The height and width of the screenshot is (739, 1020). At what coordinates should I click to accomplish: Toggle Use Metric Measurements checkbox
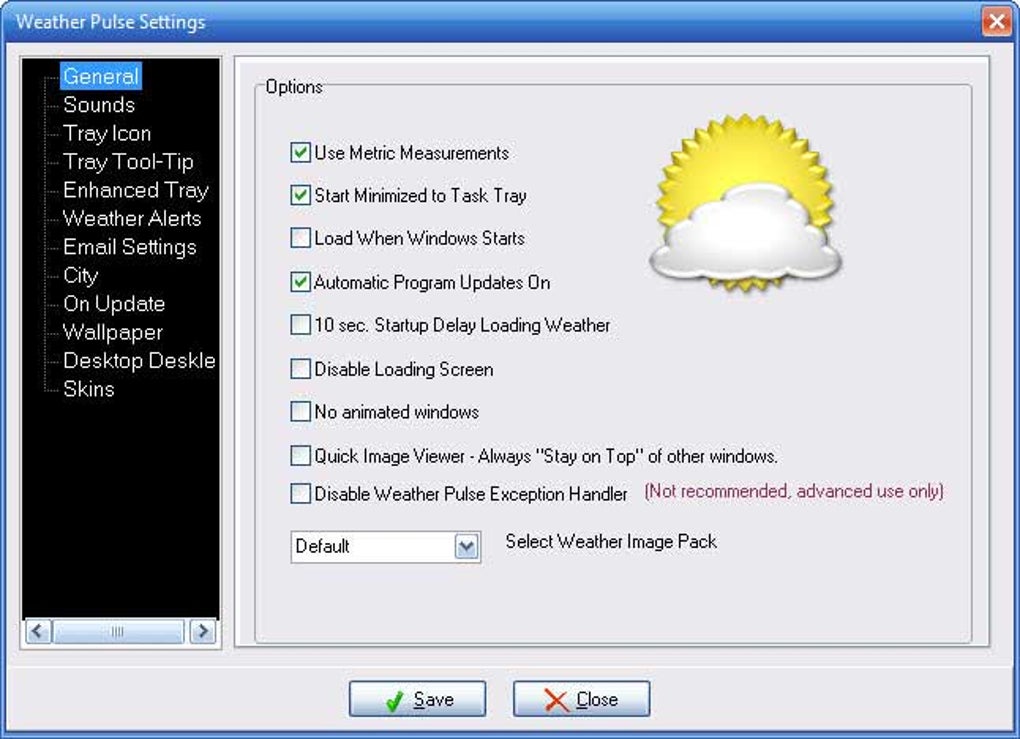click(x=300, y=153)
